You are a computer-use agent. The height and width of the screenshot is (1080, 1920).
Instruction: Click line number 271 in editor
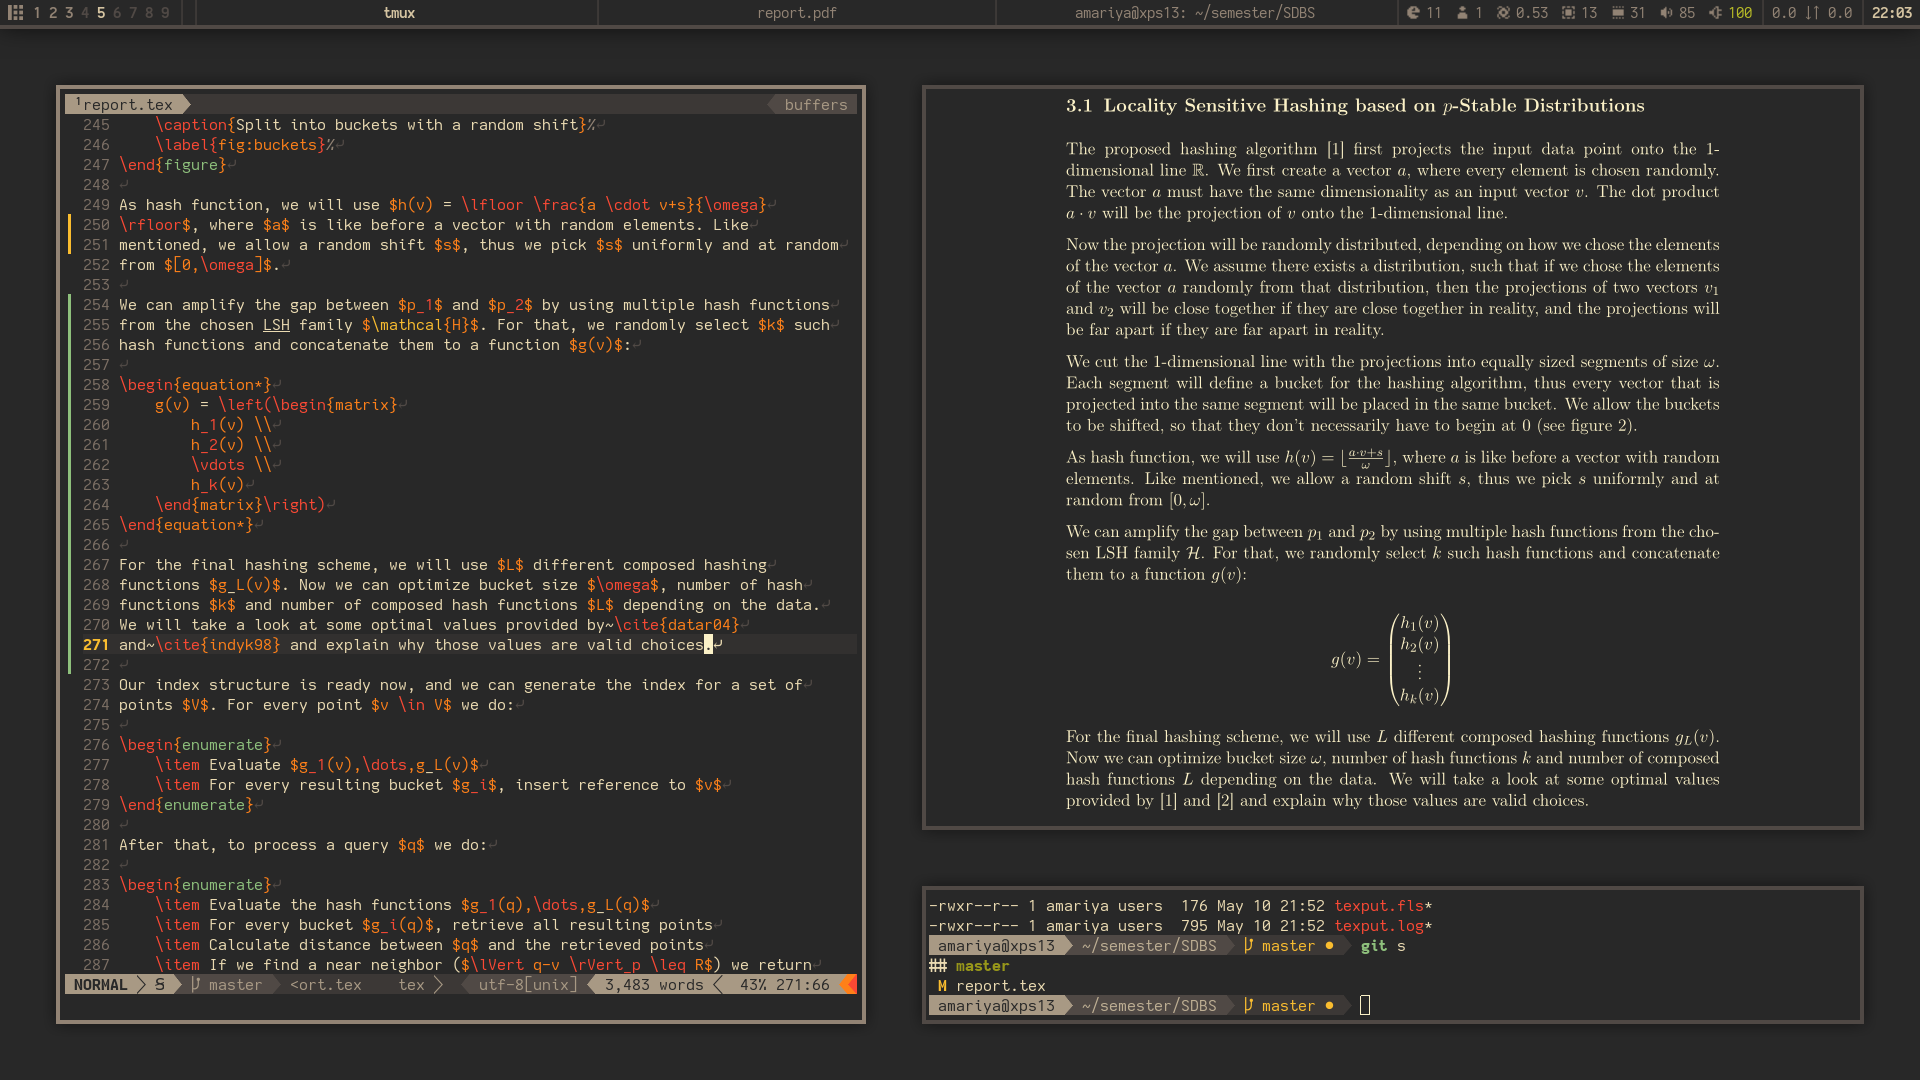point(96,645)
